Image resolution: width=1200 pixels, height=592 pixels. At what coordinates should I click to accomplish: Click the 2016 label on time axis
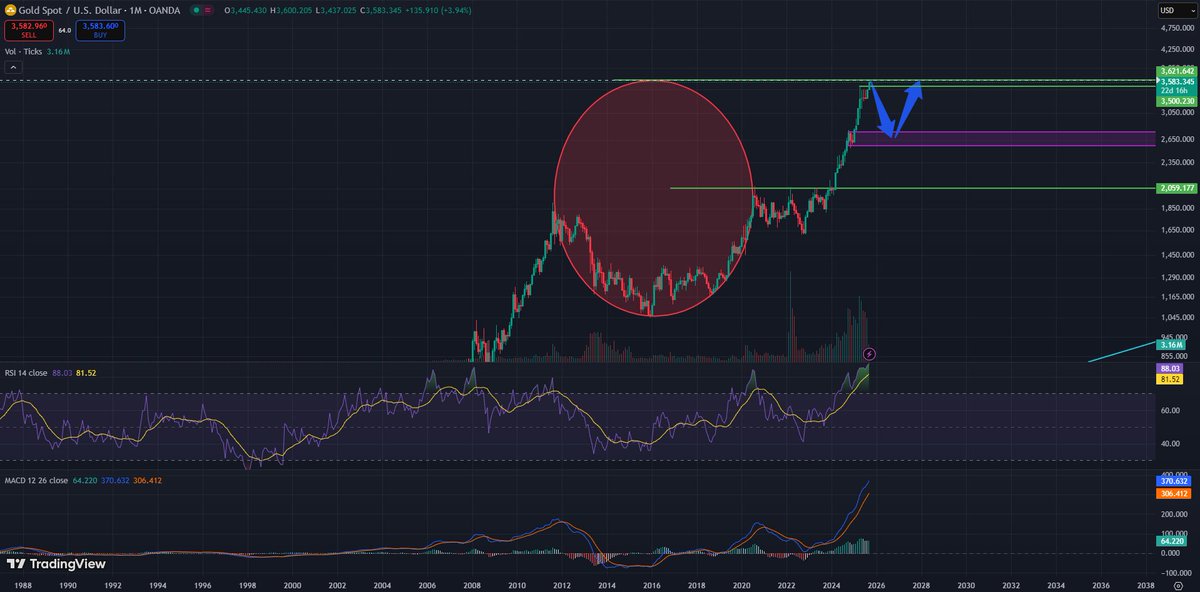coord(651,585)
